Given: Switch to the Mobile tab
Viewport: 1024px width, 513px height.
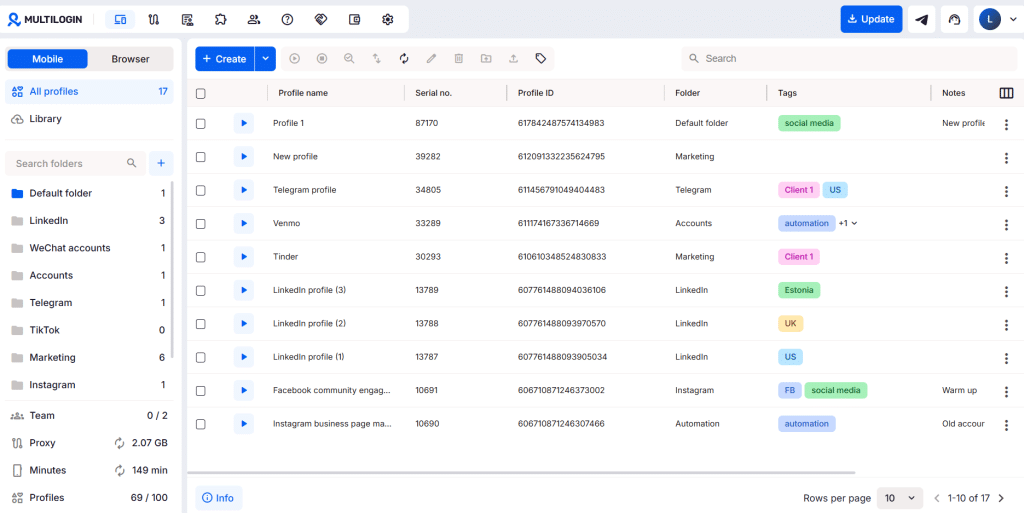Looking at the screenshot, I should pos(48,59).
